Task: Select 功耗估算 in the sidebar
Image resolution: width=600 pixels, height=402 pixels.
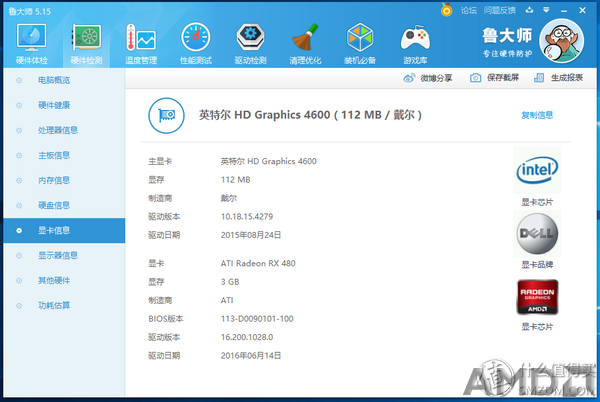Action: [x=64, y=306]
